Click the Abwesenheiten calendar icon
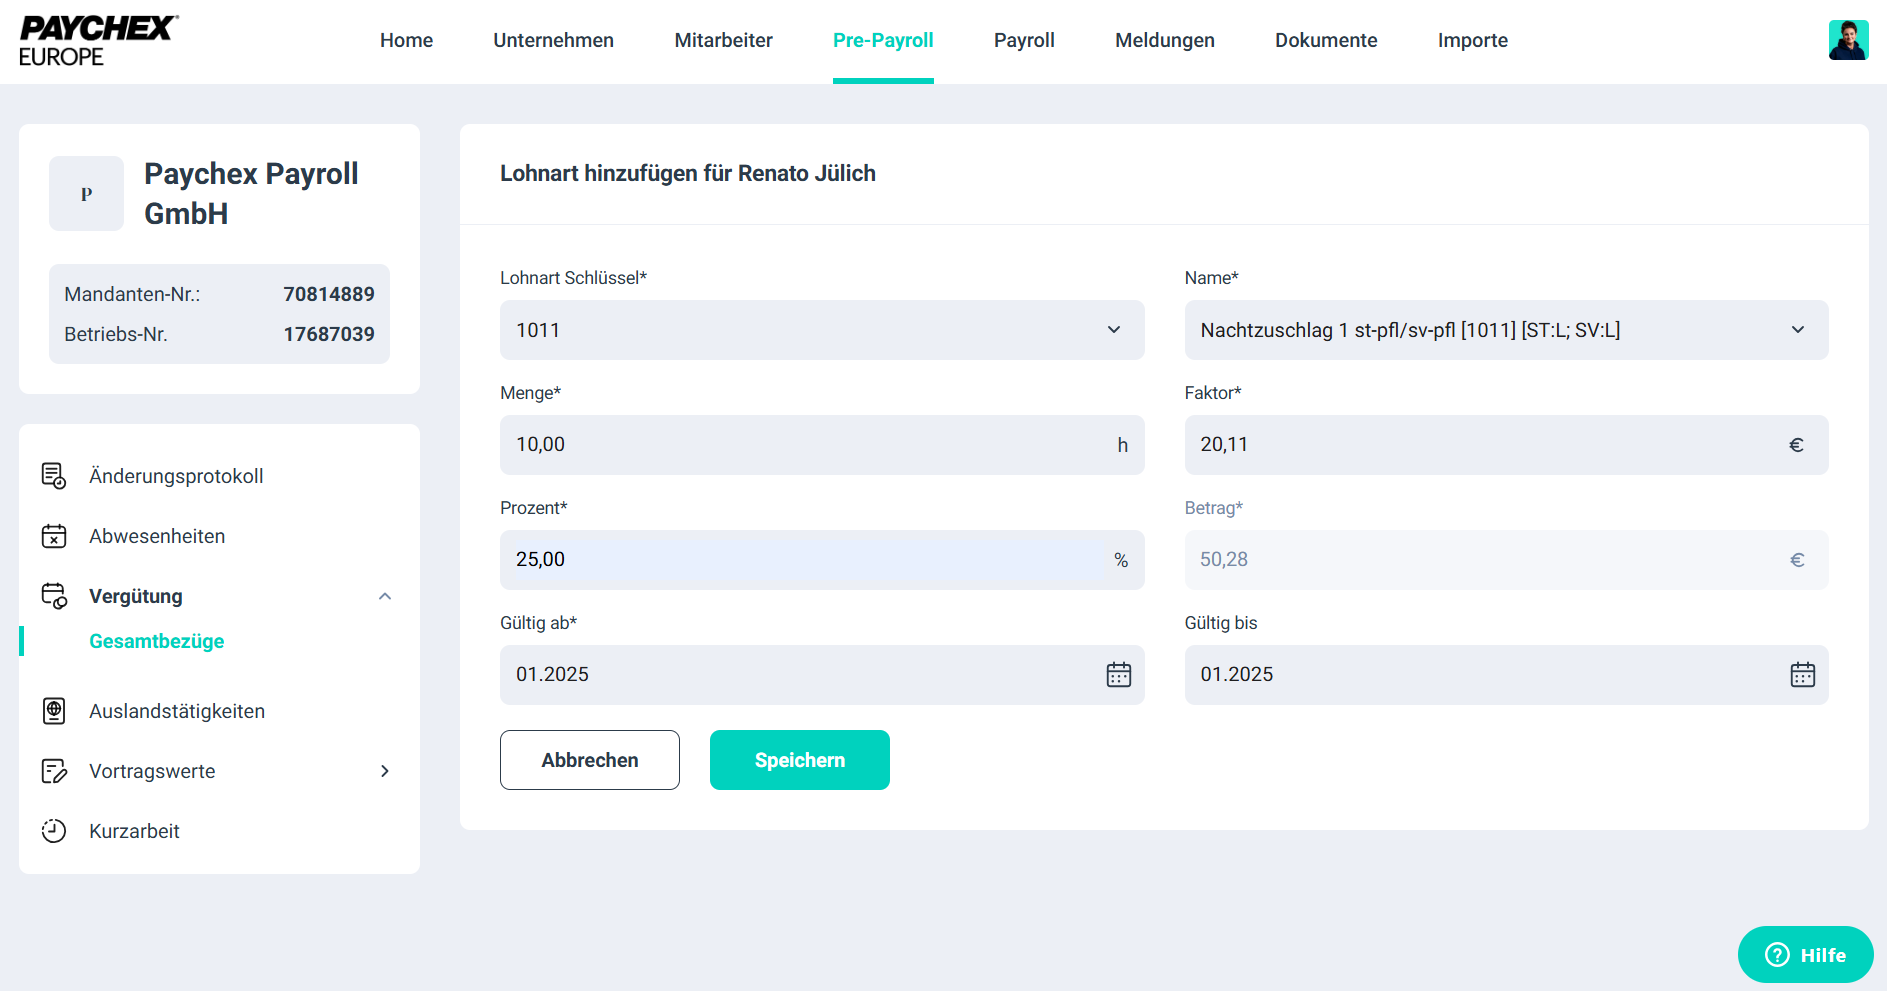 [x=54, y=536]
